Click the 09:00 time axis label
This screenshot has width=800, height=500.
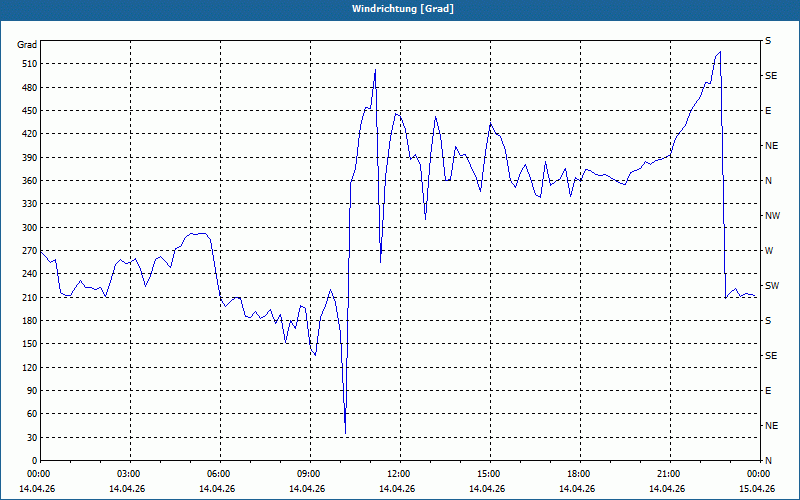pyautogui.click(x=310, y=473)
